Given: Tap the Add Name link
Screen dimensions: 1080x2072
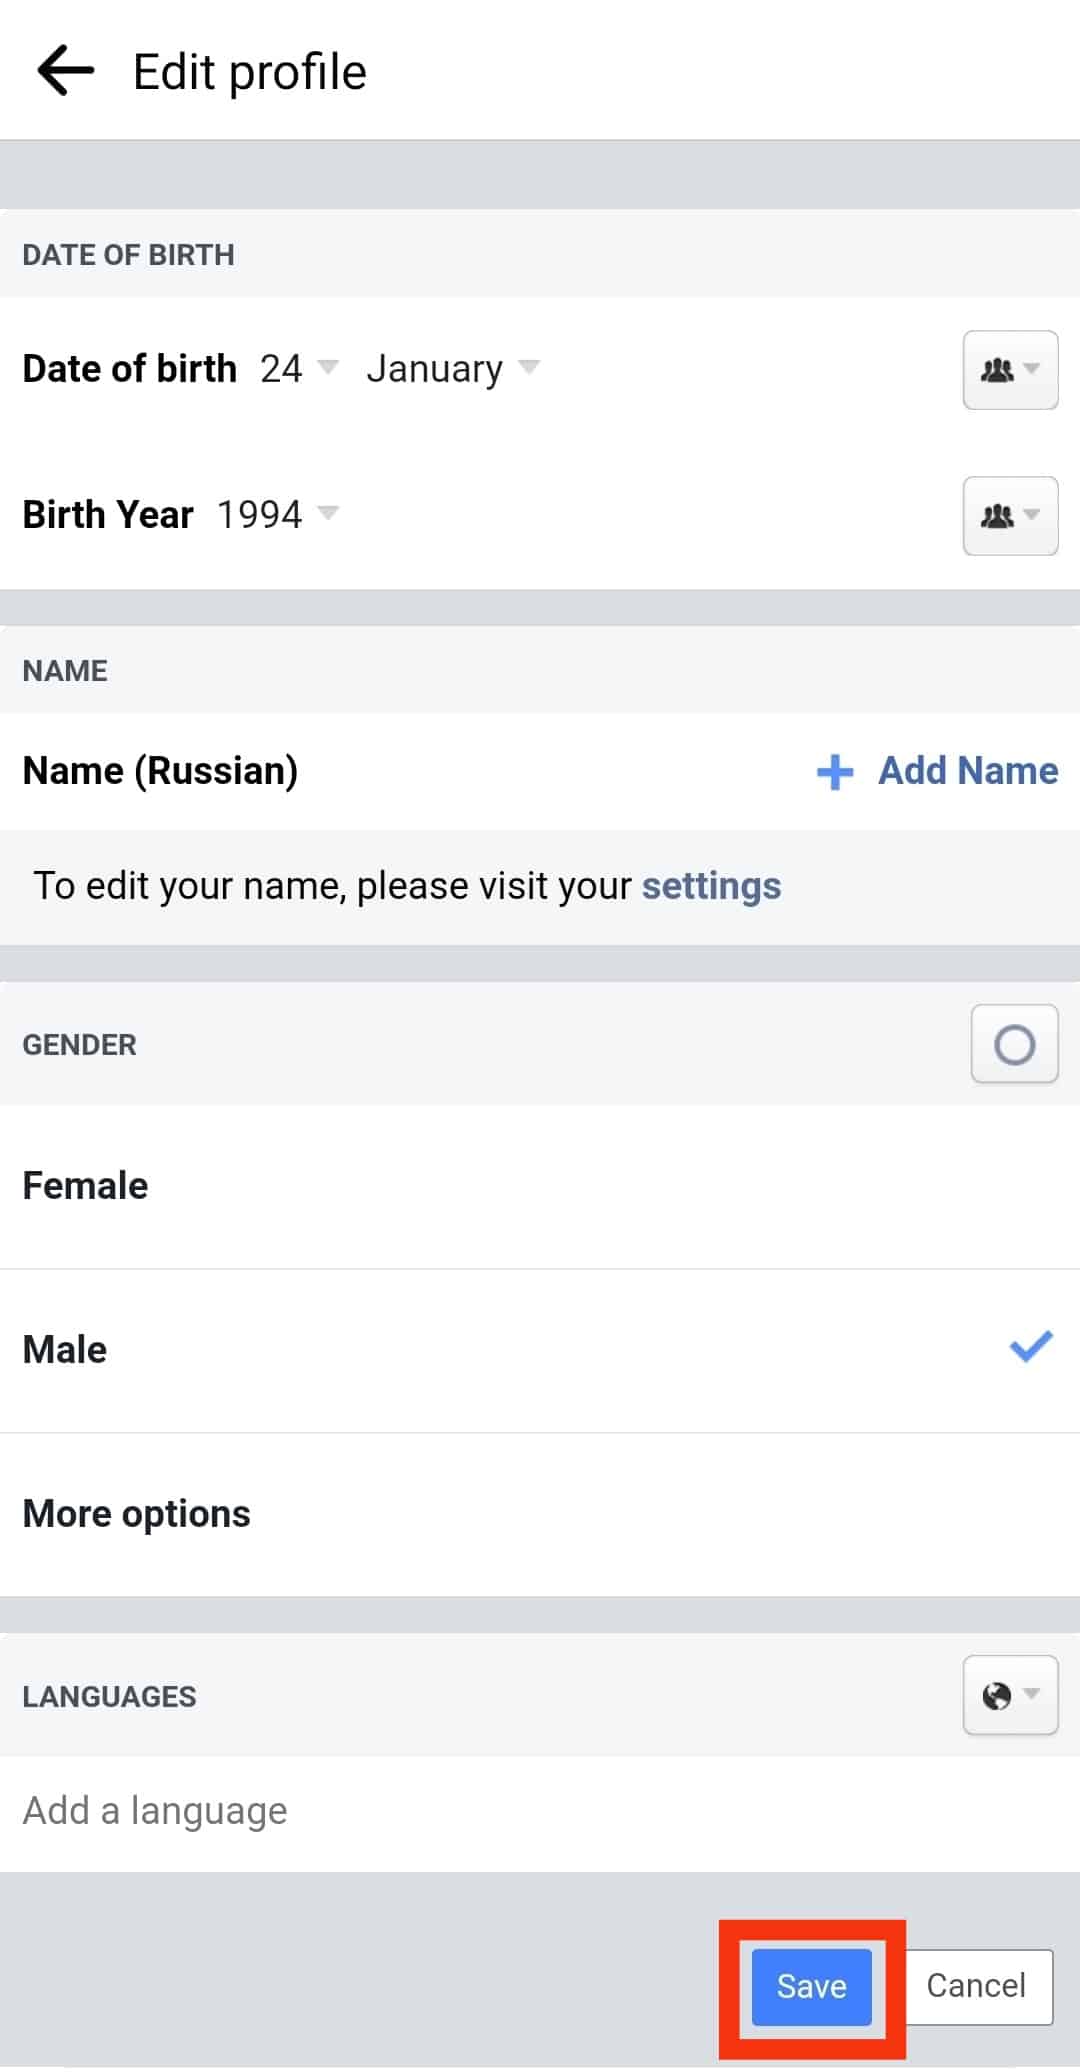Looking at the screenshot, I should pos(967,771).
